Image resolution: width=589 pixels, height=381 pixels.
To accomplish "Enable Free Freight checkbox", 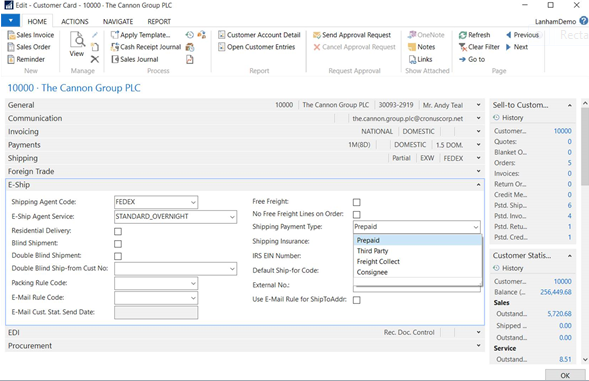I will click(356, 202).
